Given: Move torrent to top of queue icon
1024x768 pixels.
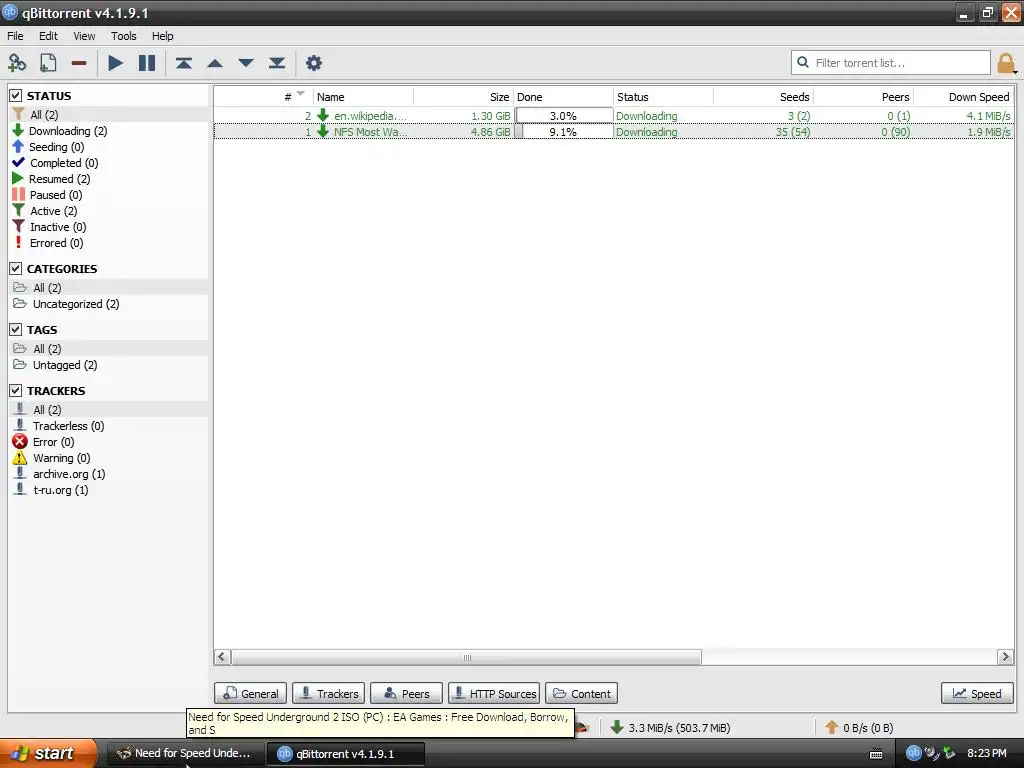Looking at the screenshot, I should (184, 63).
